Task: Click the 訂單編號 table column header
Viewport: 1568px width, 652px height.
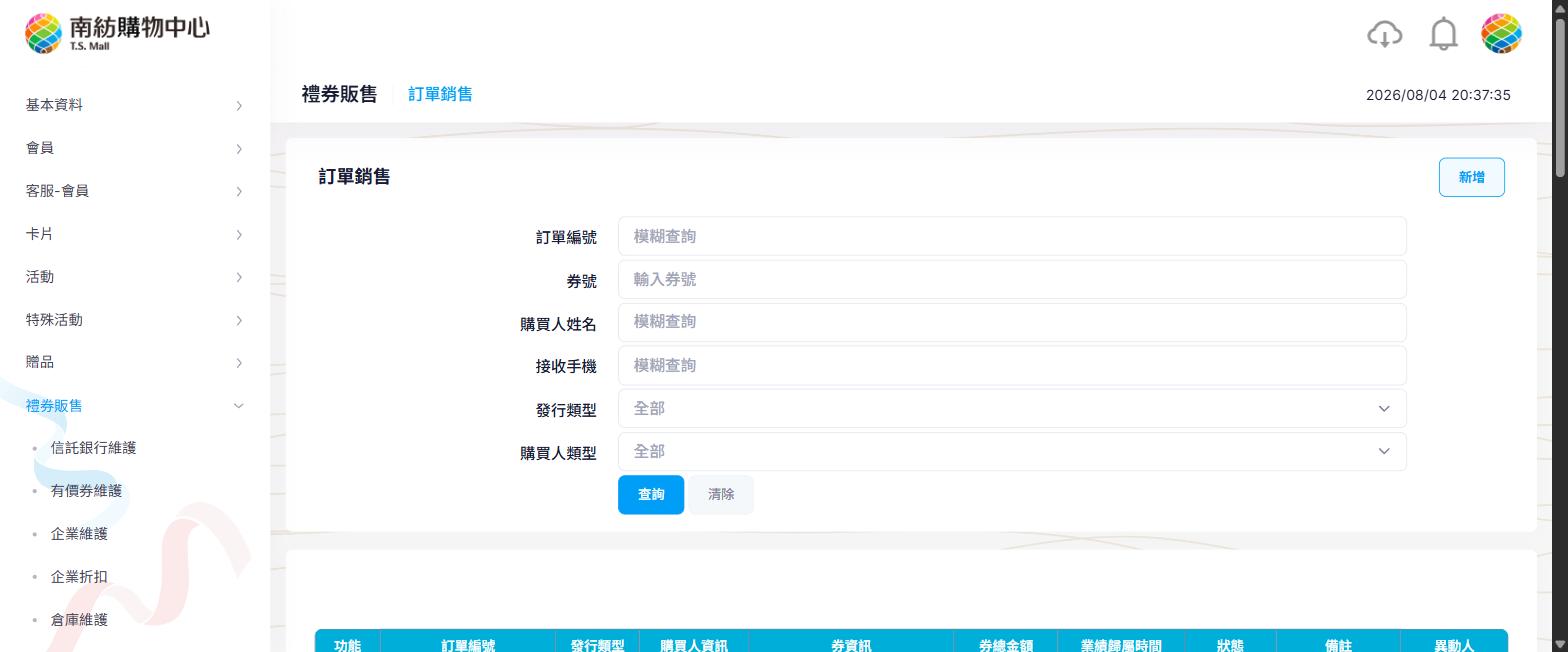Action: click(x=468, y=643)
